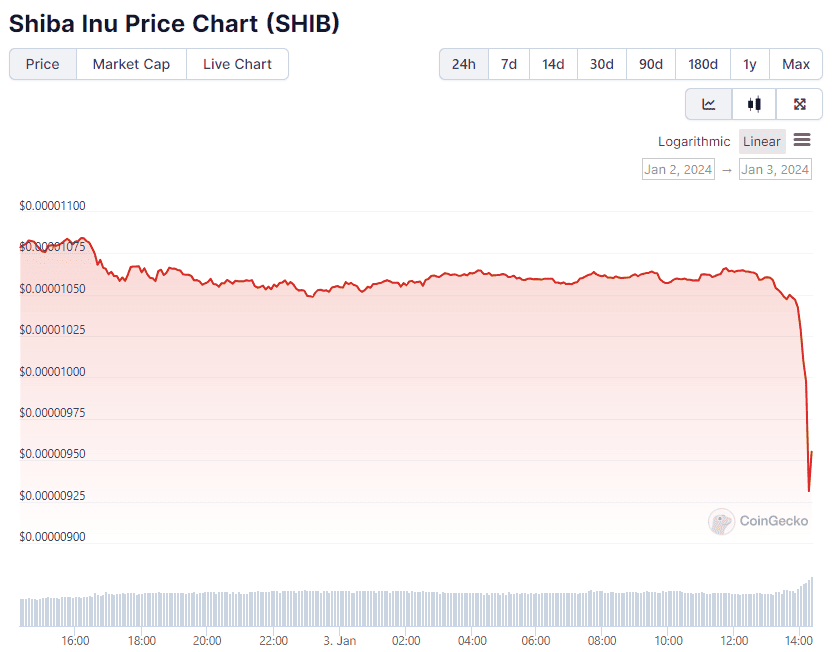Viewport: 837px width, 652px height.
Task: Show the 7d time range
Action: click(509, 64)
